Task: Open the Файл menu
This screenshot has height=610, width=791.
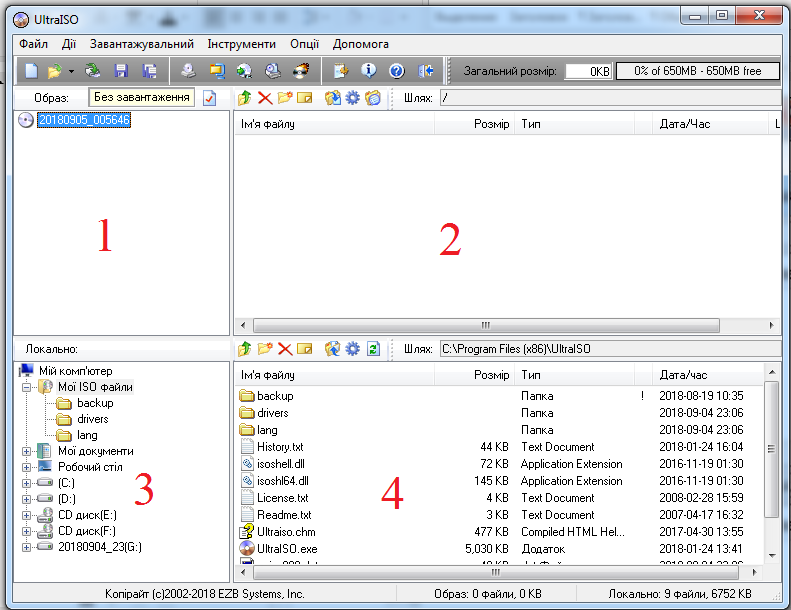Action: [33, 44]
